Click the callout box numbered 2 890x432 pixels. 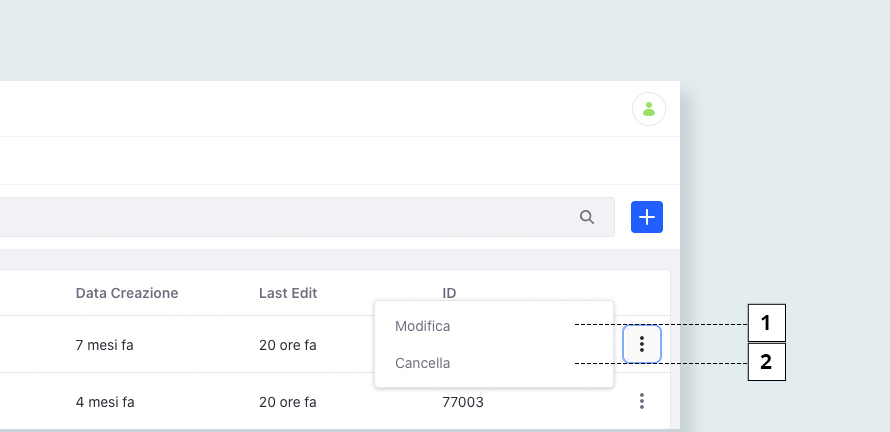[x=767, y=362]
